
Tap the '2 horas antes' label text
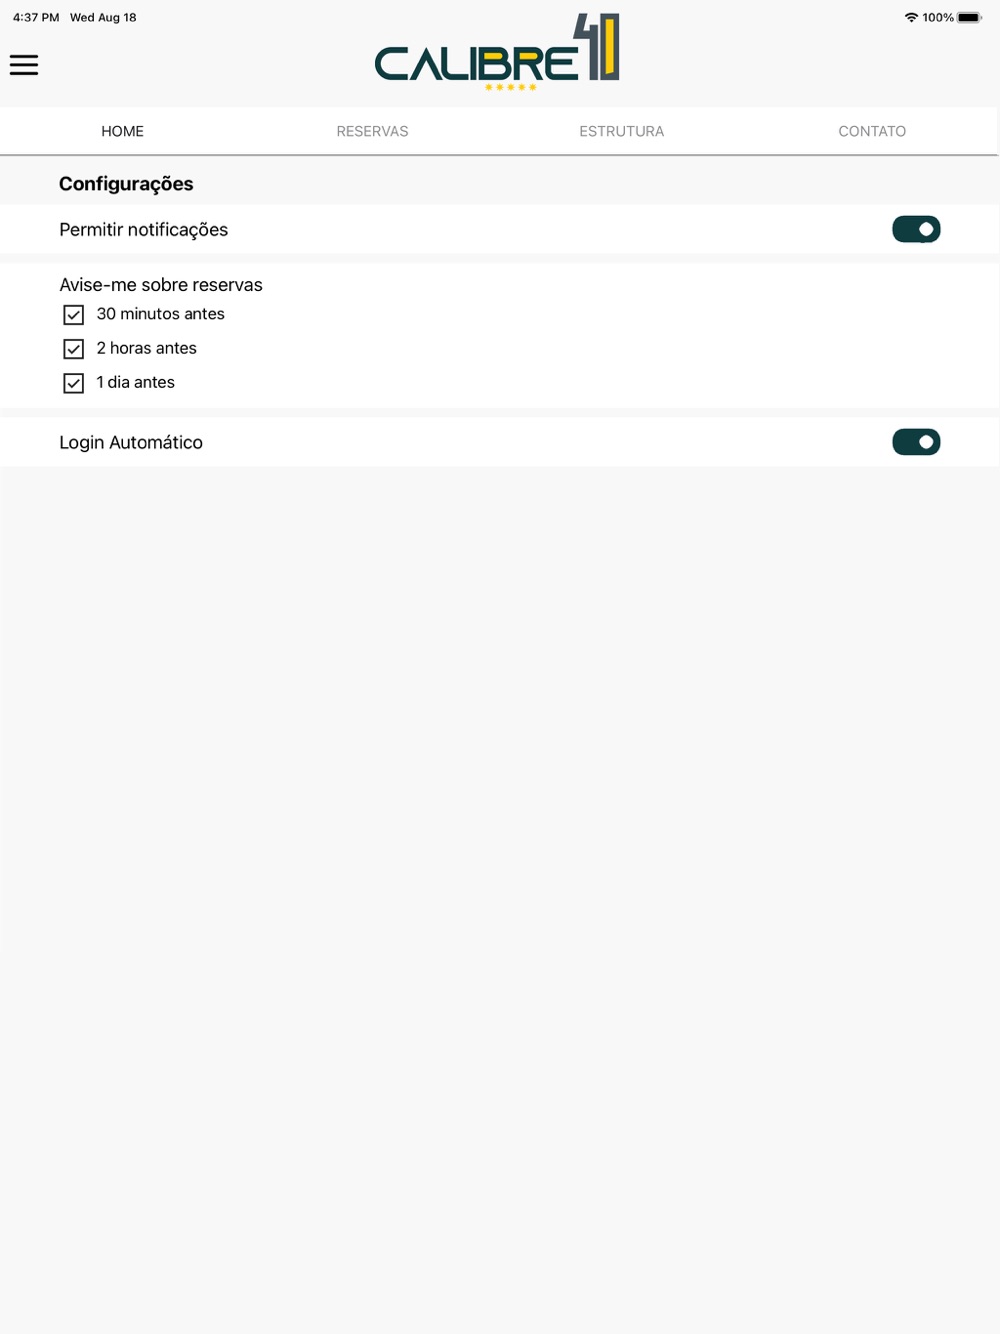pos(146,348)
